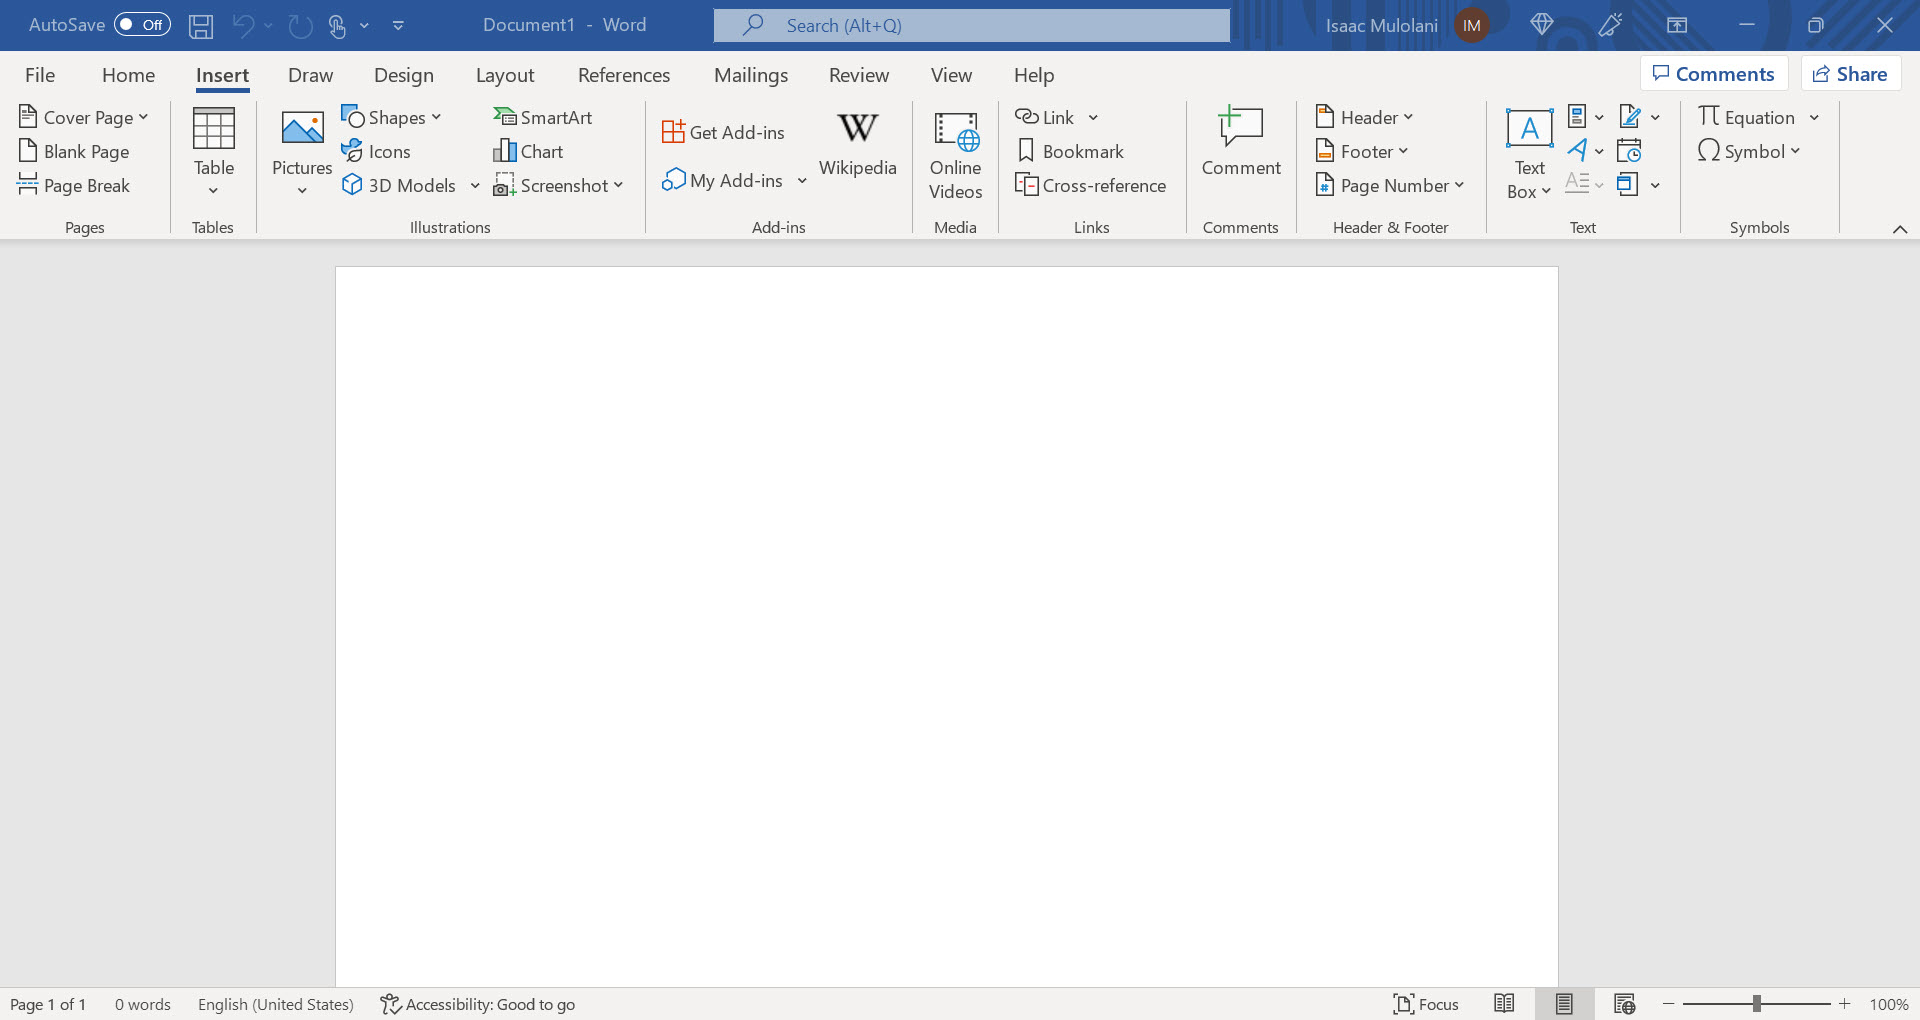This screenshot has height=1020, width=1920.
Task: Click the word count in status bar
Action: 142,1004
